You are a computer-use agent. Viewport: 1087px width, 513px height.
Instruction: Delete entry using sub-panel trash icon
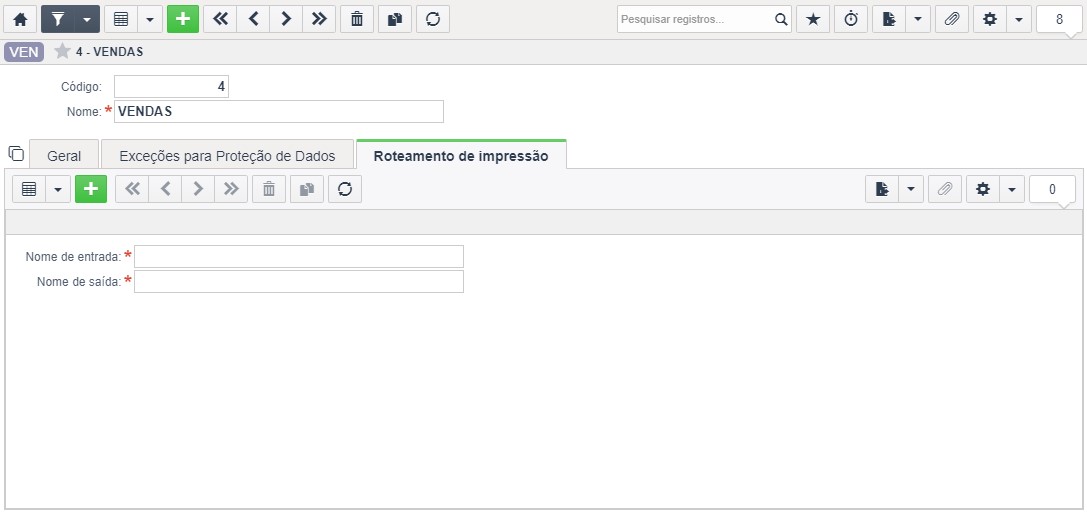269,189
